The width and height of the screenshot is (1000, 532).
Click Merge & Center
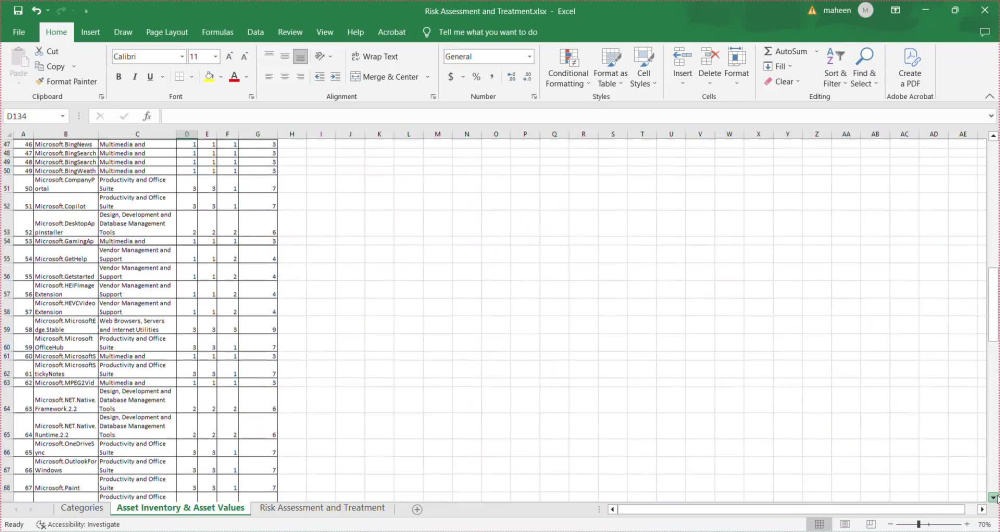pyautogui.click(x=385, y=77)
